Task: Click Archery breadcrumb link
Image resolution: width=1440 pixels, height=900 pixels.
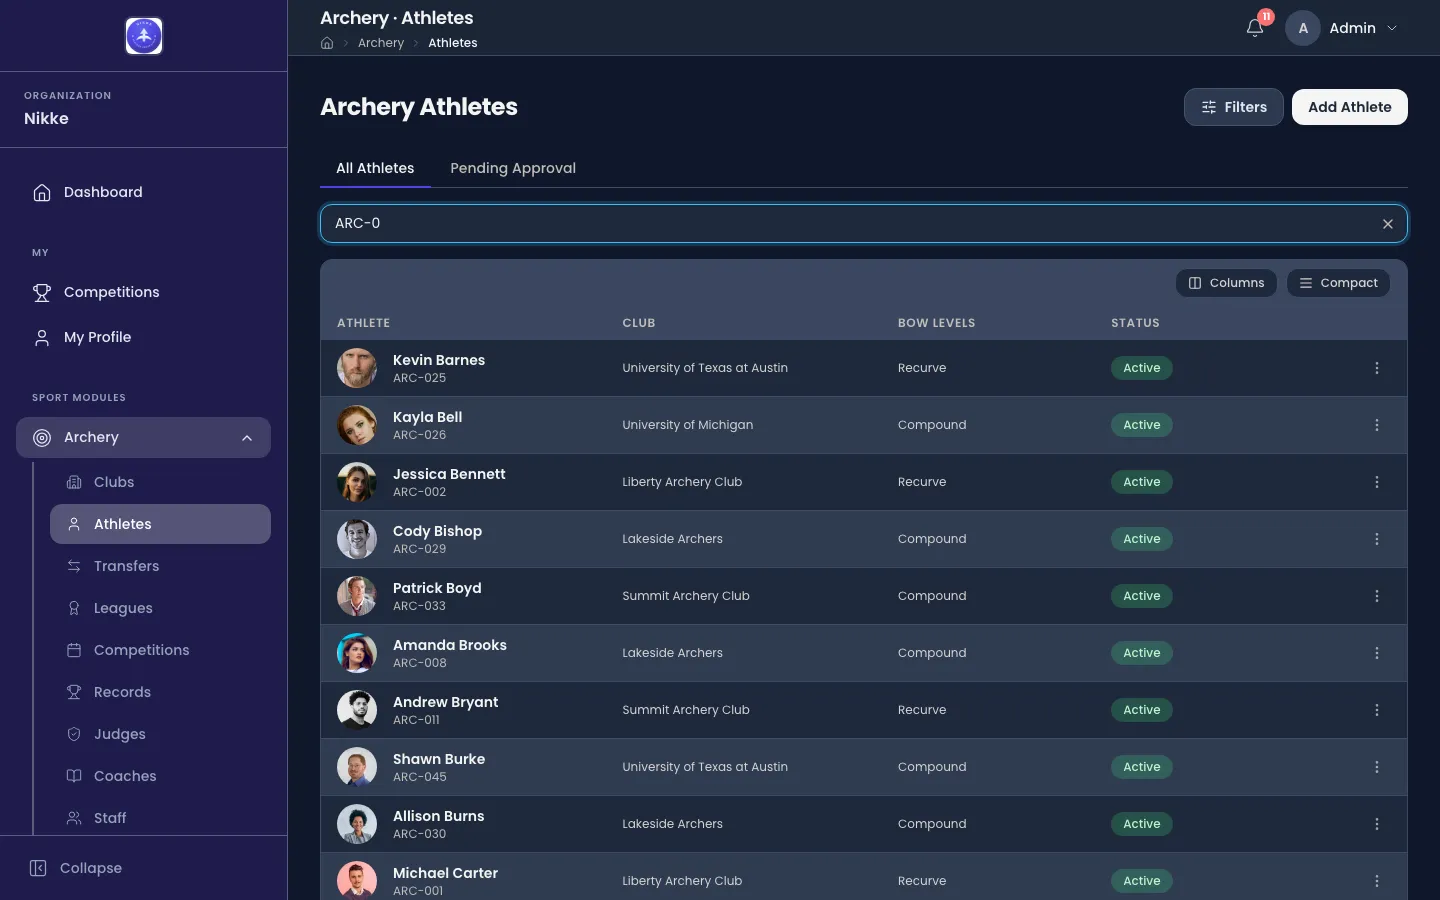Action: [x=381, y=43]
